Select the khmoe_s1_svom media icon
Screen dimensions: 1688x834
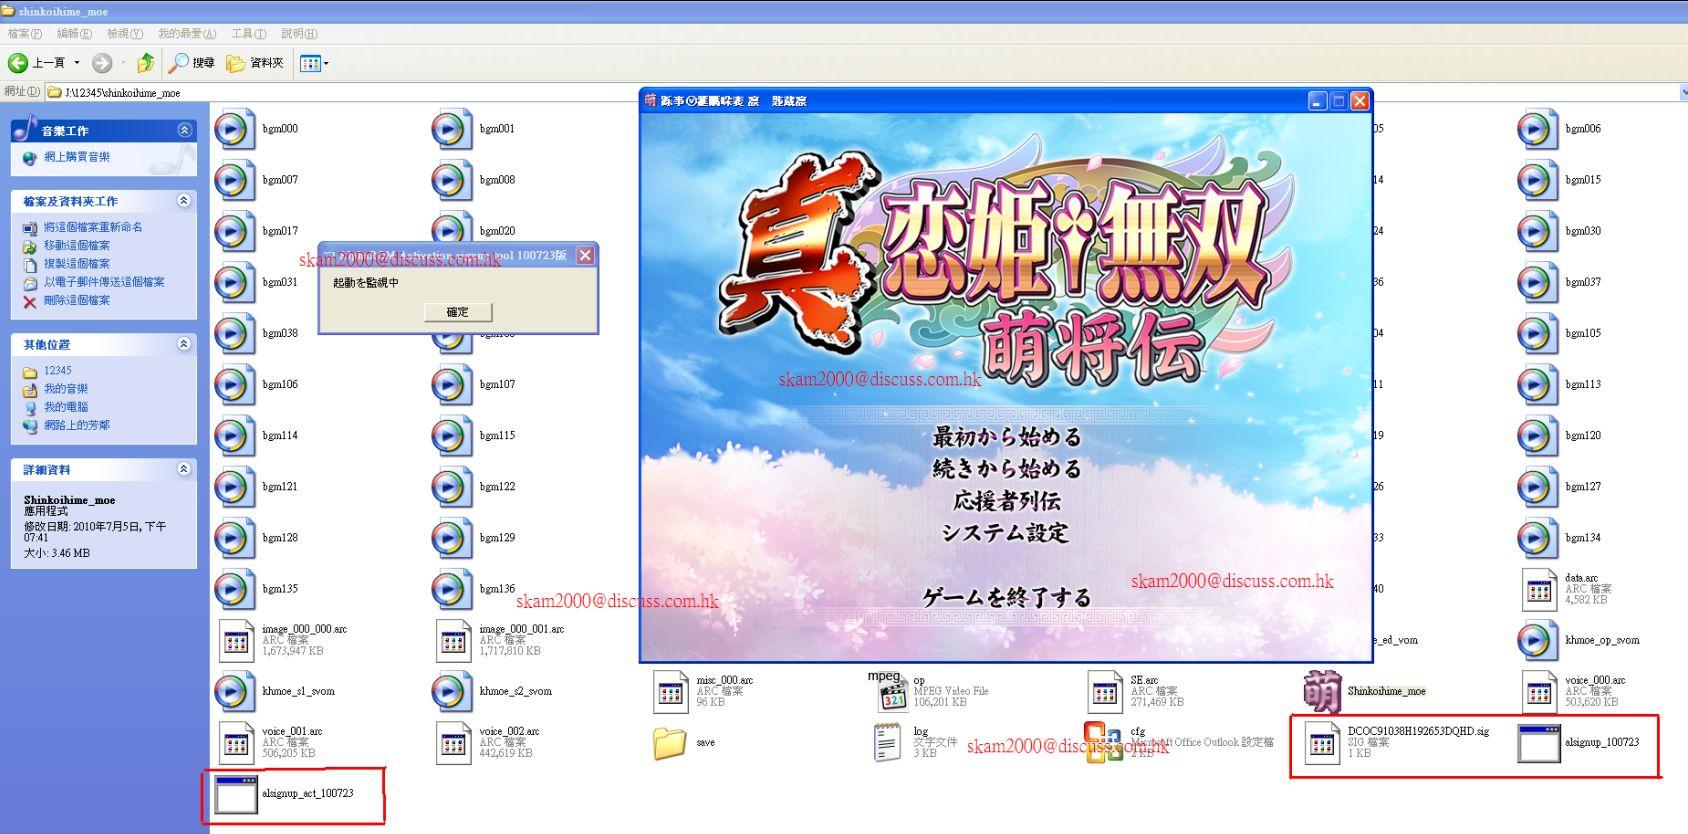pos(234,691)
